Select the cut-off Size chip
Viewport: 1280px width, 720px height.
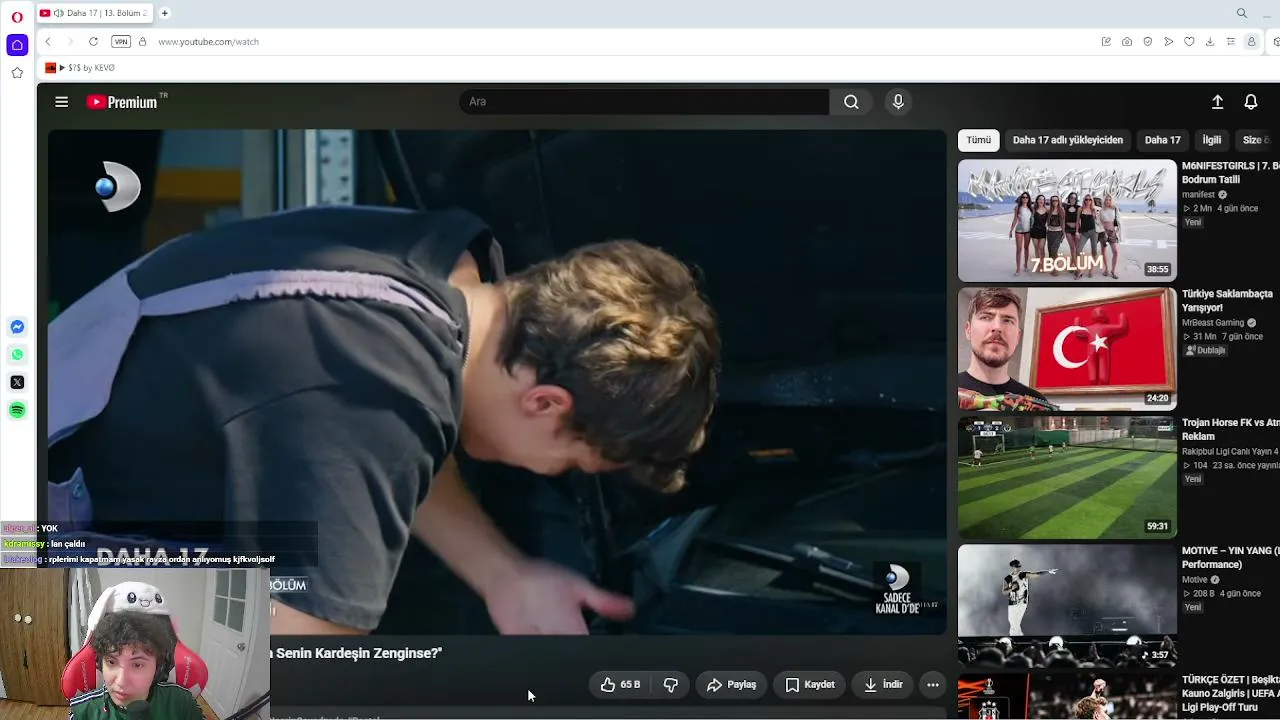(1257, 140)
